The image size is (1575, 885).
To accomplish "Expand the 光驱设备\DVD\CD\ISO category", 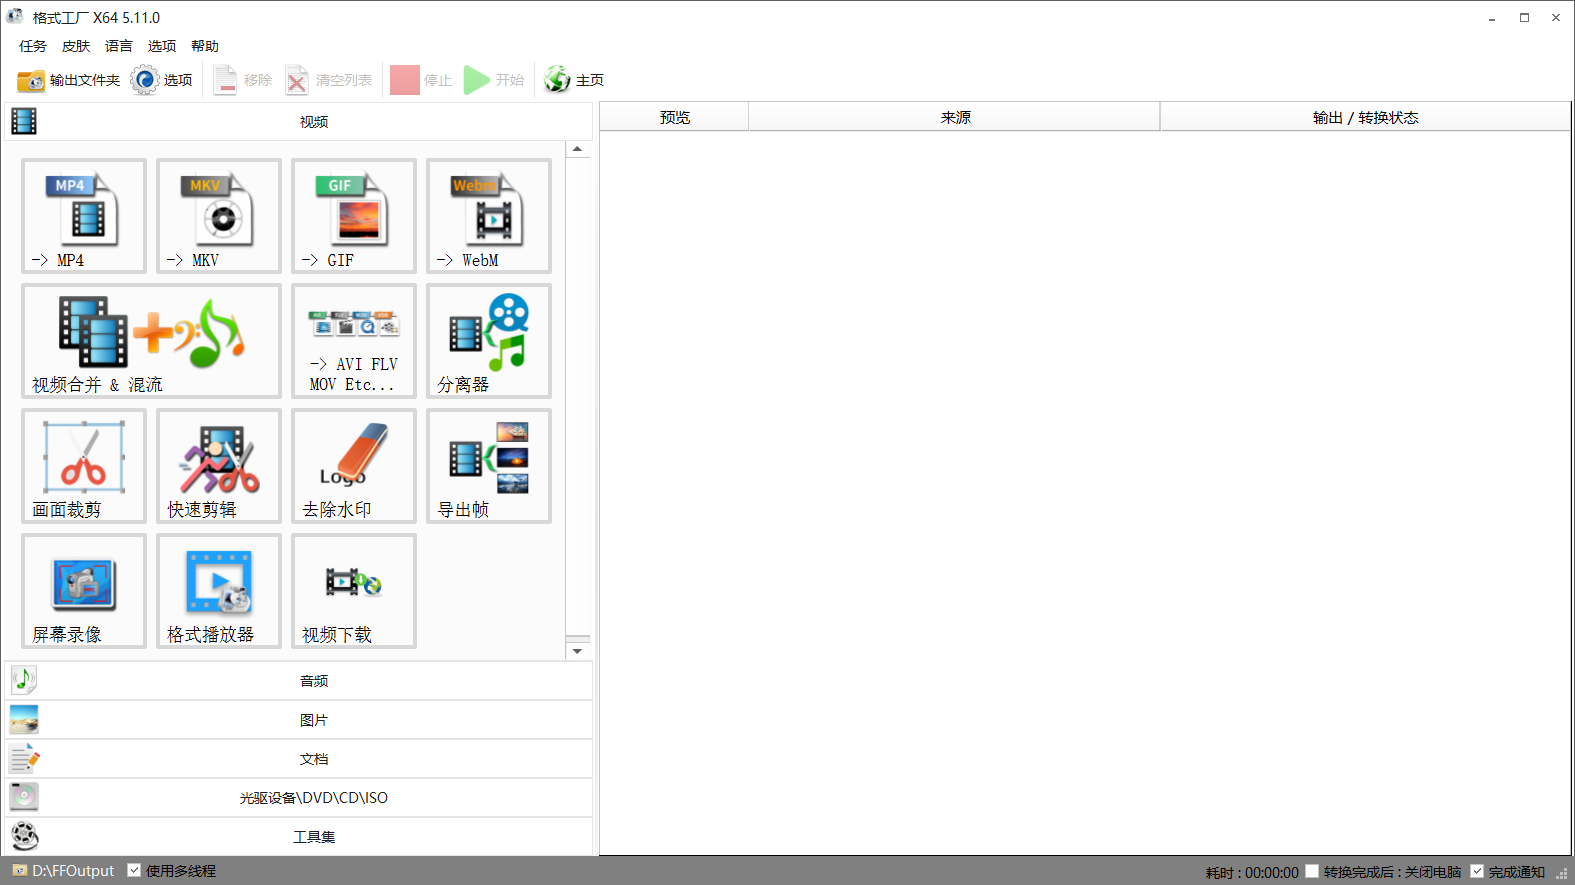I will click(299, 798).
